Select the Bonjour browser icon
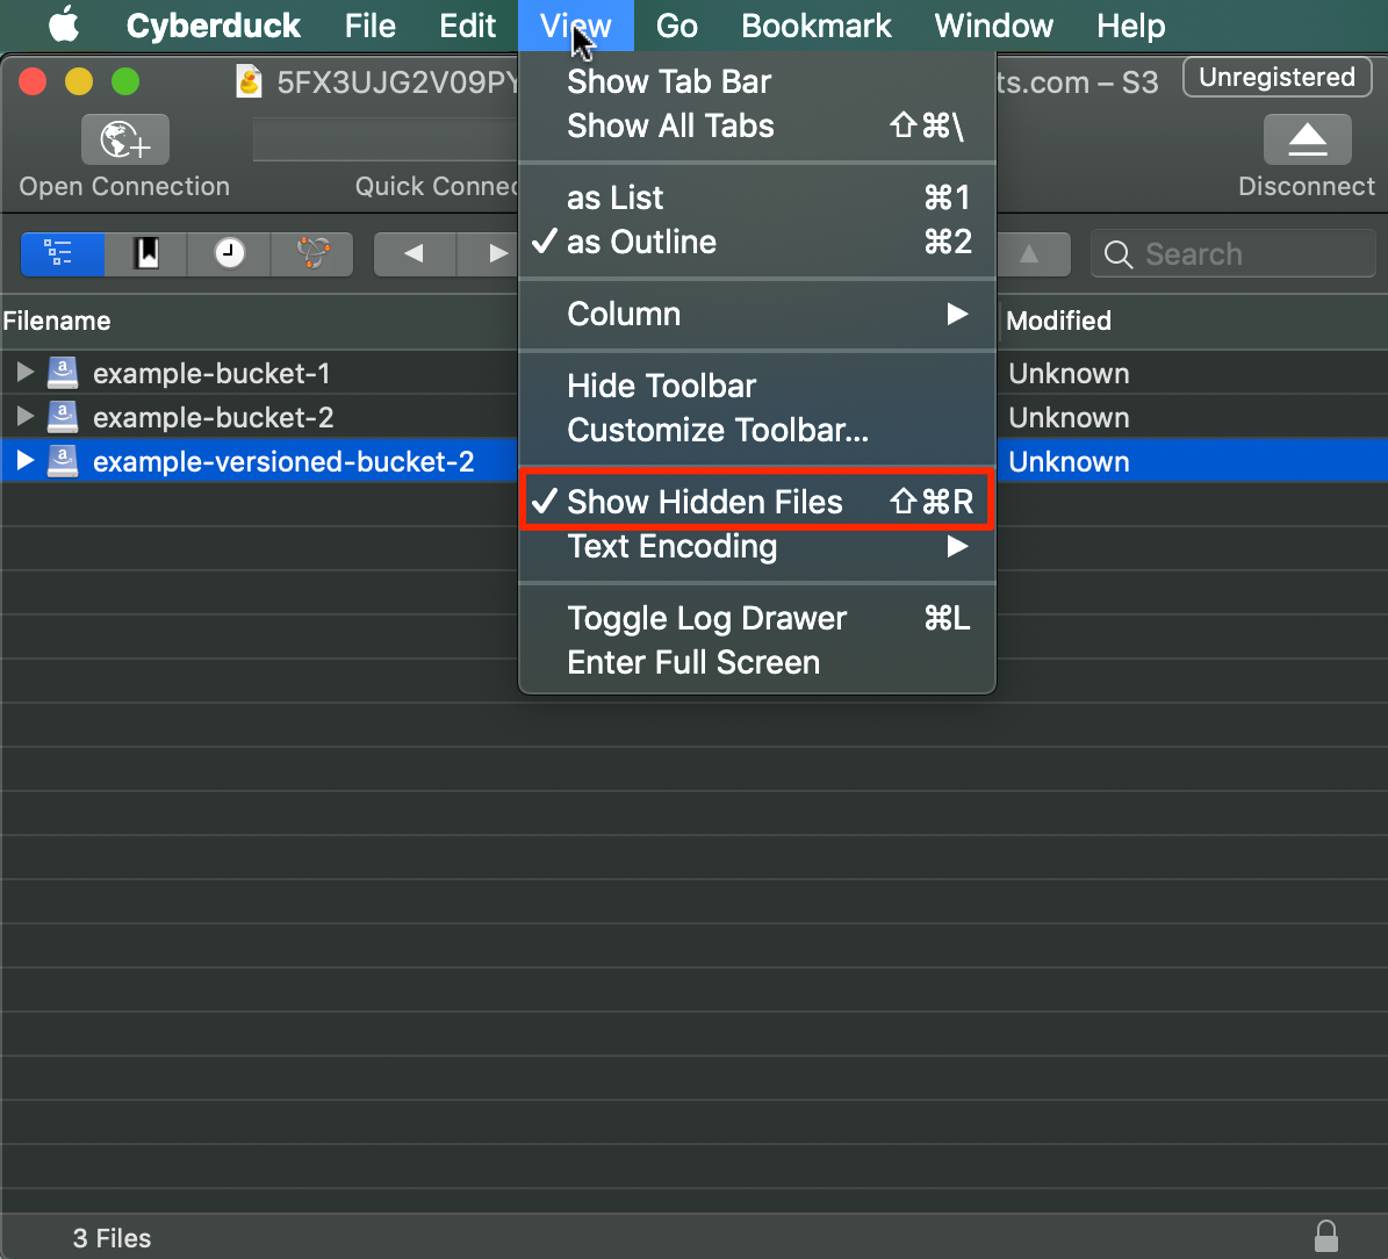 pos(311,254)
